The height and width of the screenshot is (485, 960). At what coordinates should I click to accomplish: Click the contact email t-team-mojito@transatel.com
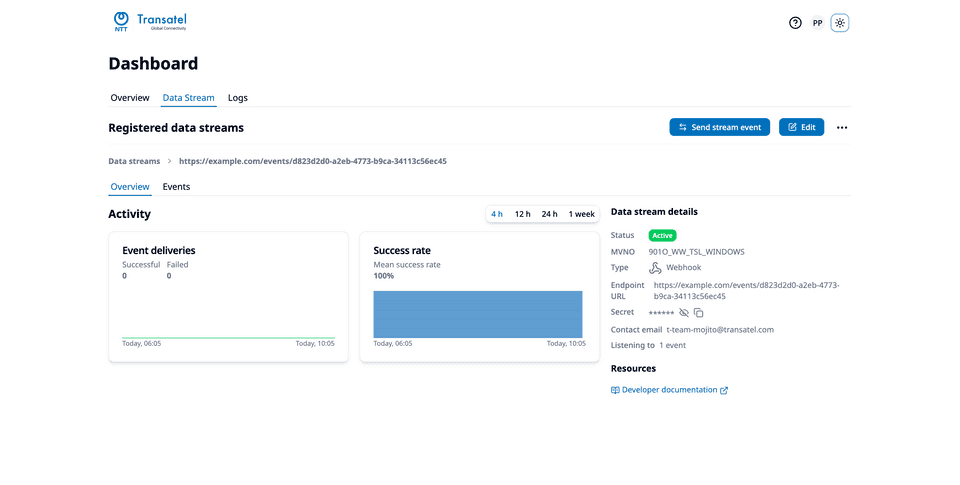click(x=720, y=330)
